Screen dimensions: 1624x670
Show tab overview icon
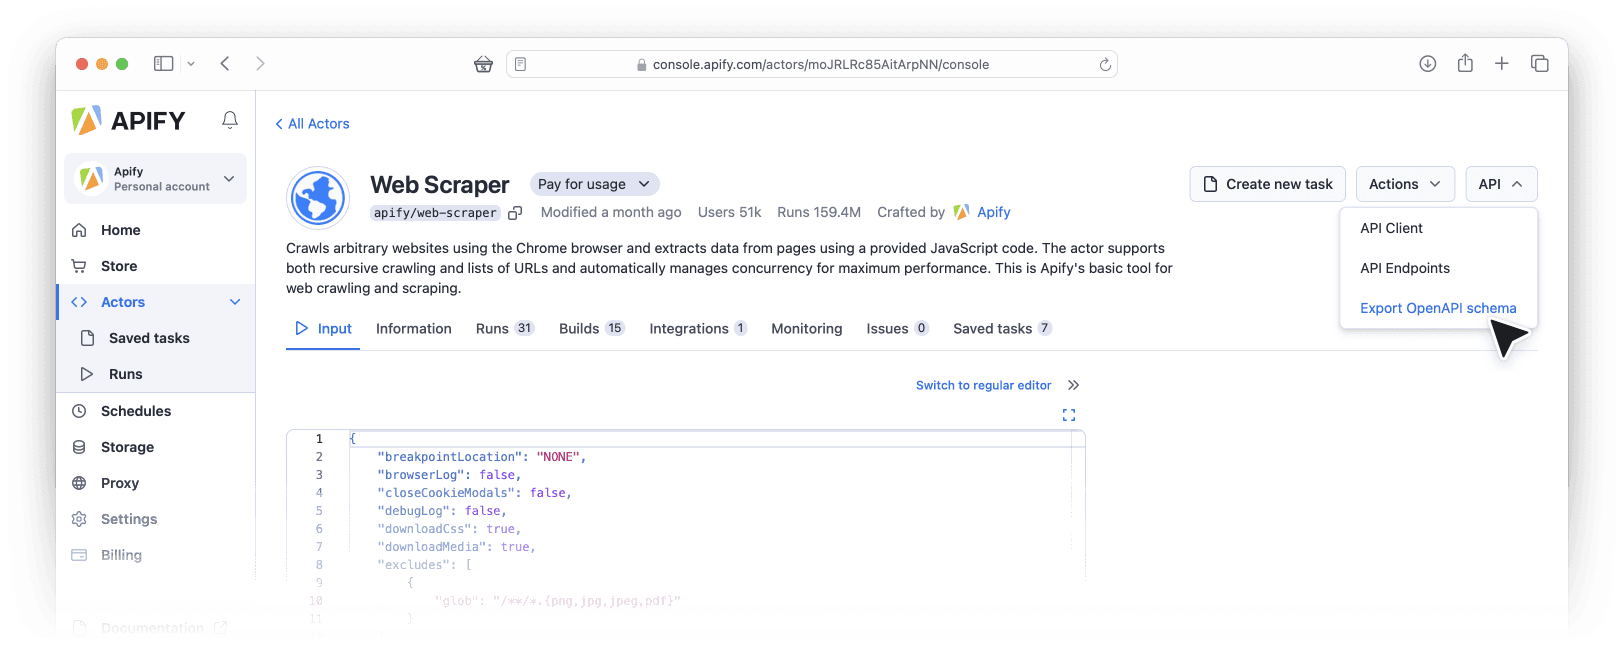1539,63
